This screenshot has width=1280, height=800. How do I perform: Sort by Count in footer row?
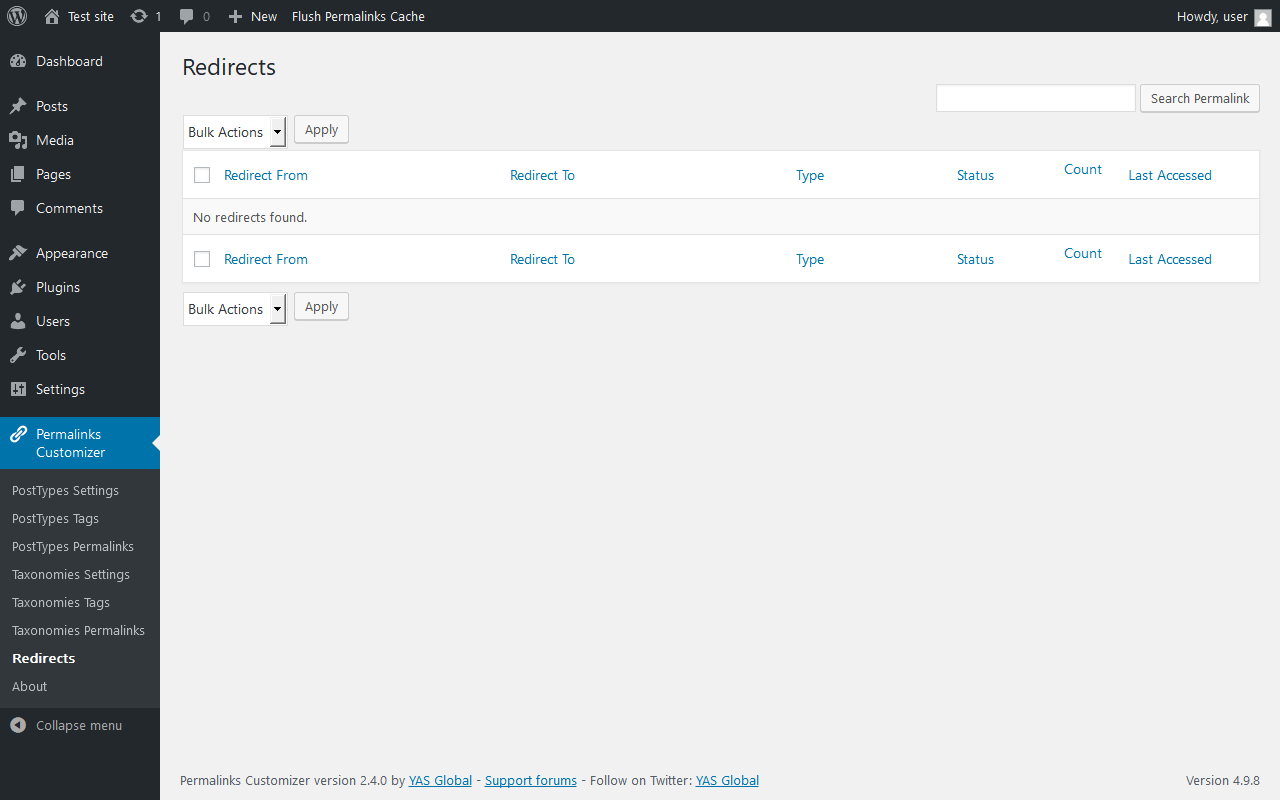click(1083, 253)
